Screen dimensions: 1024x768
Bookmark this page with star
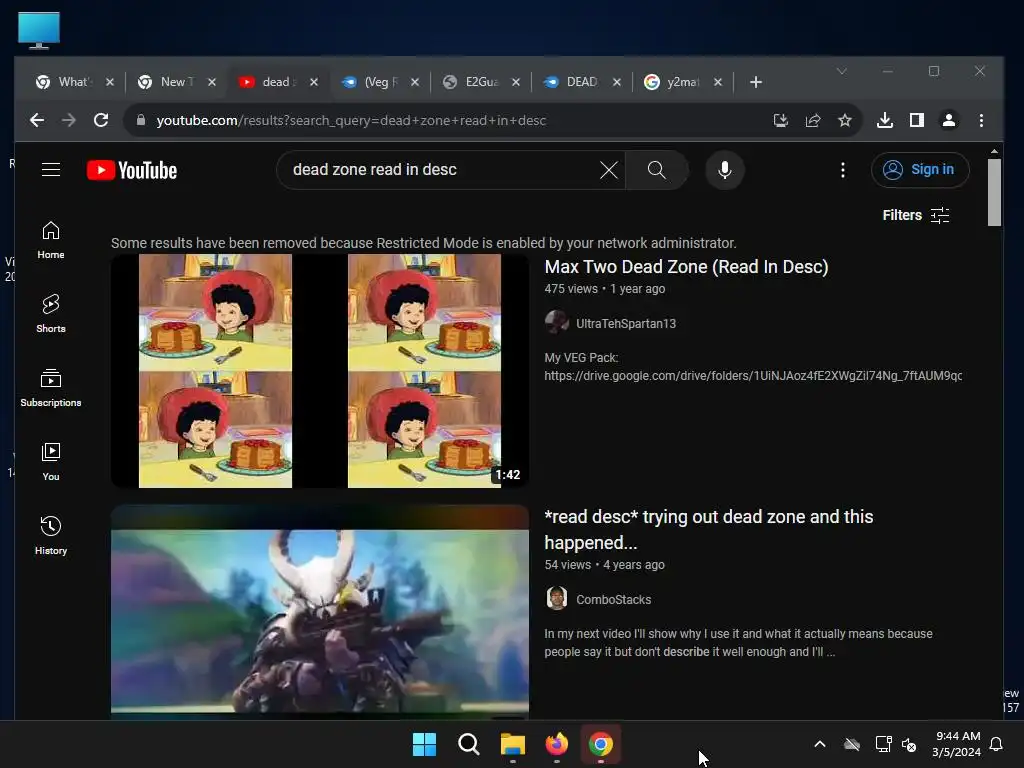click(x=844, y=120)
